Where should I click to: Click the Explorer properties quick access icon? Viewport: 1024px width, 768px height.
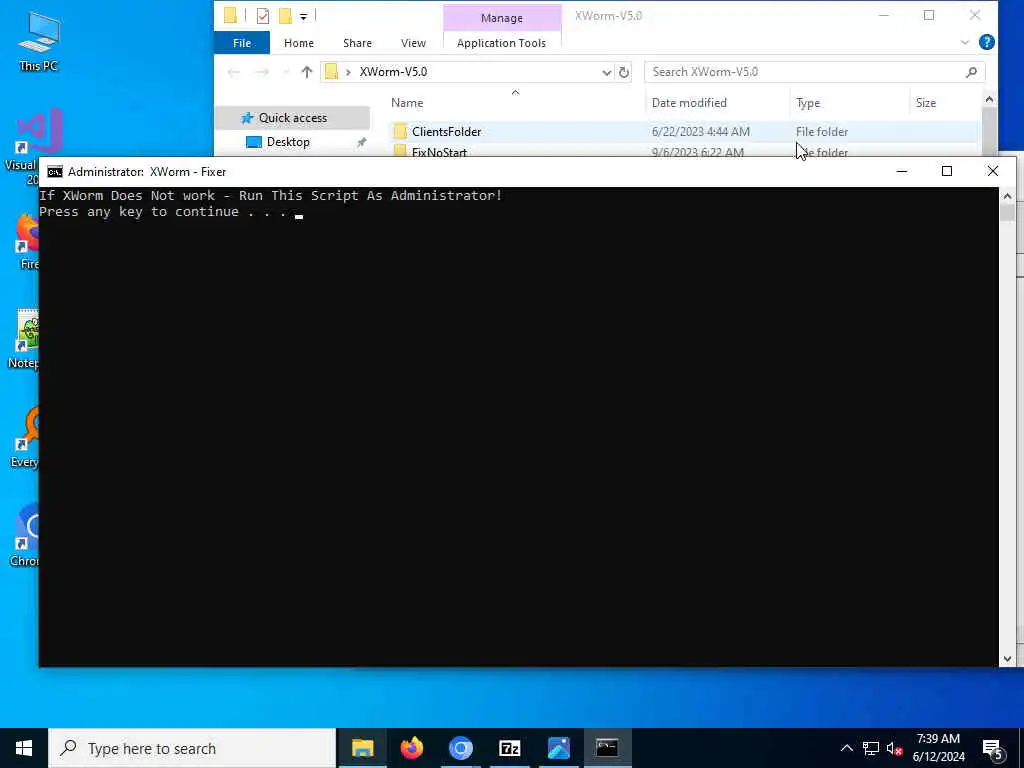click(x=263, y=16)
